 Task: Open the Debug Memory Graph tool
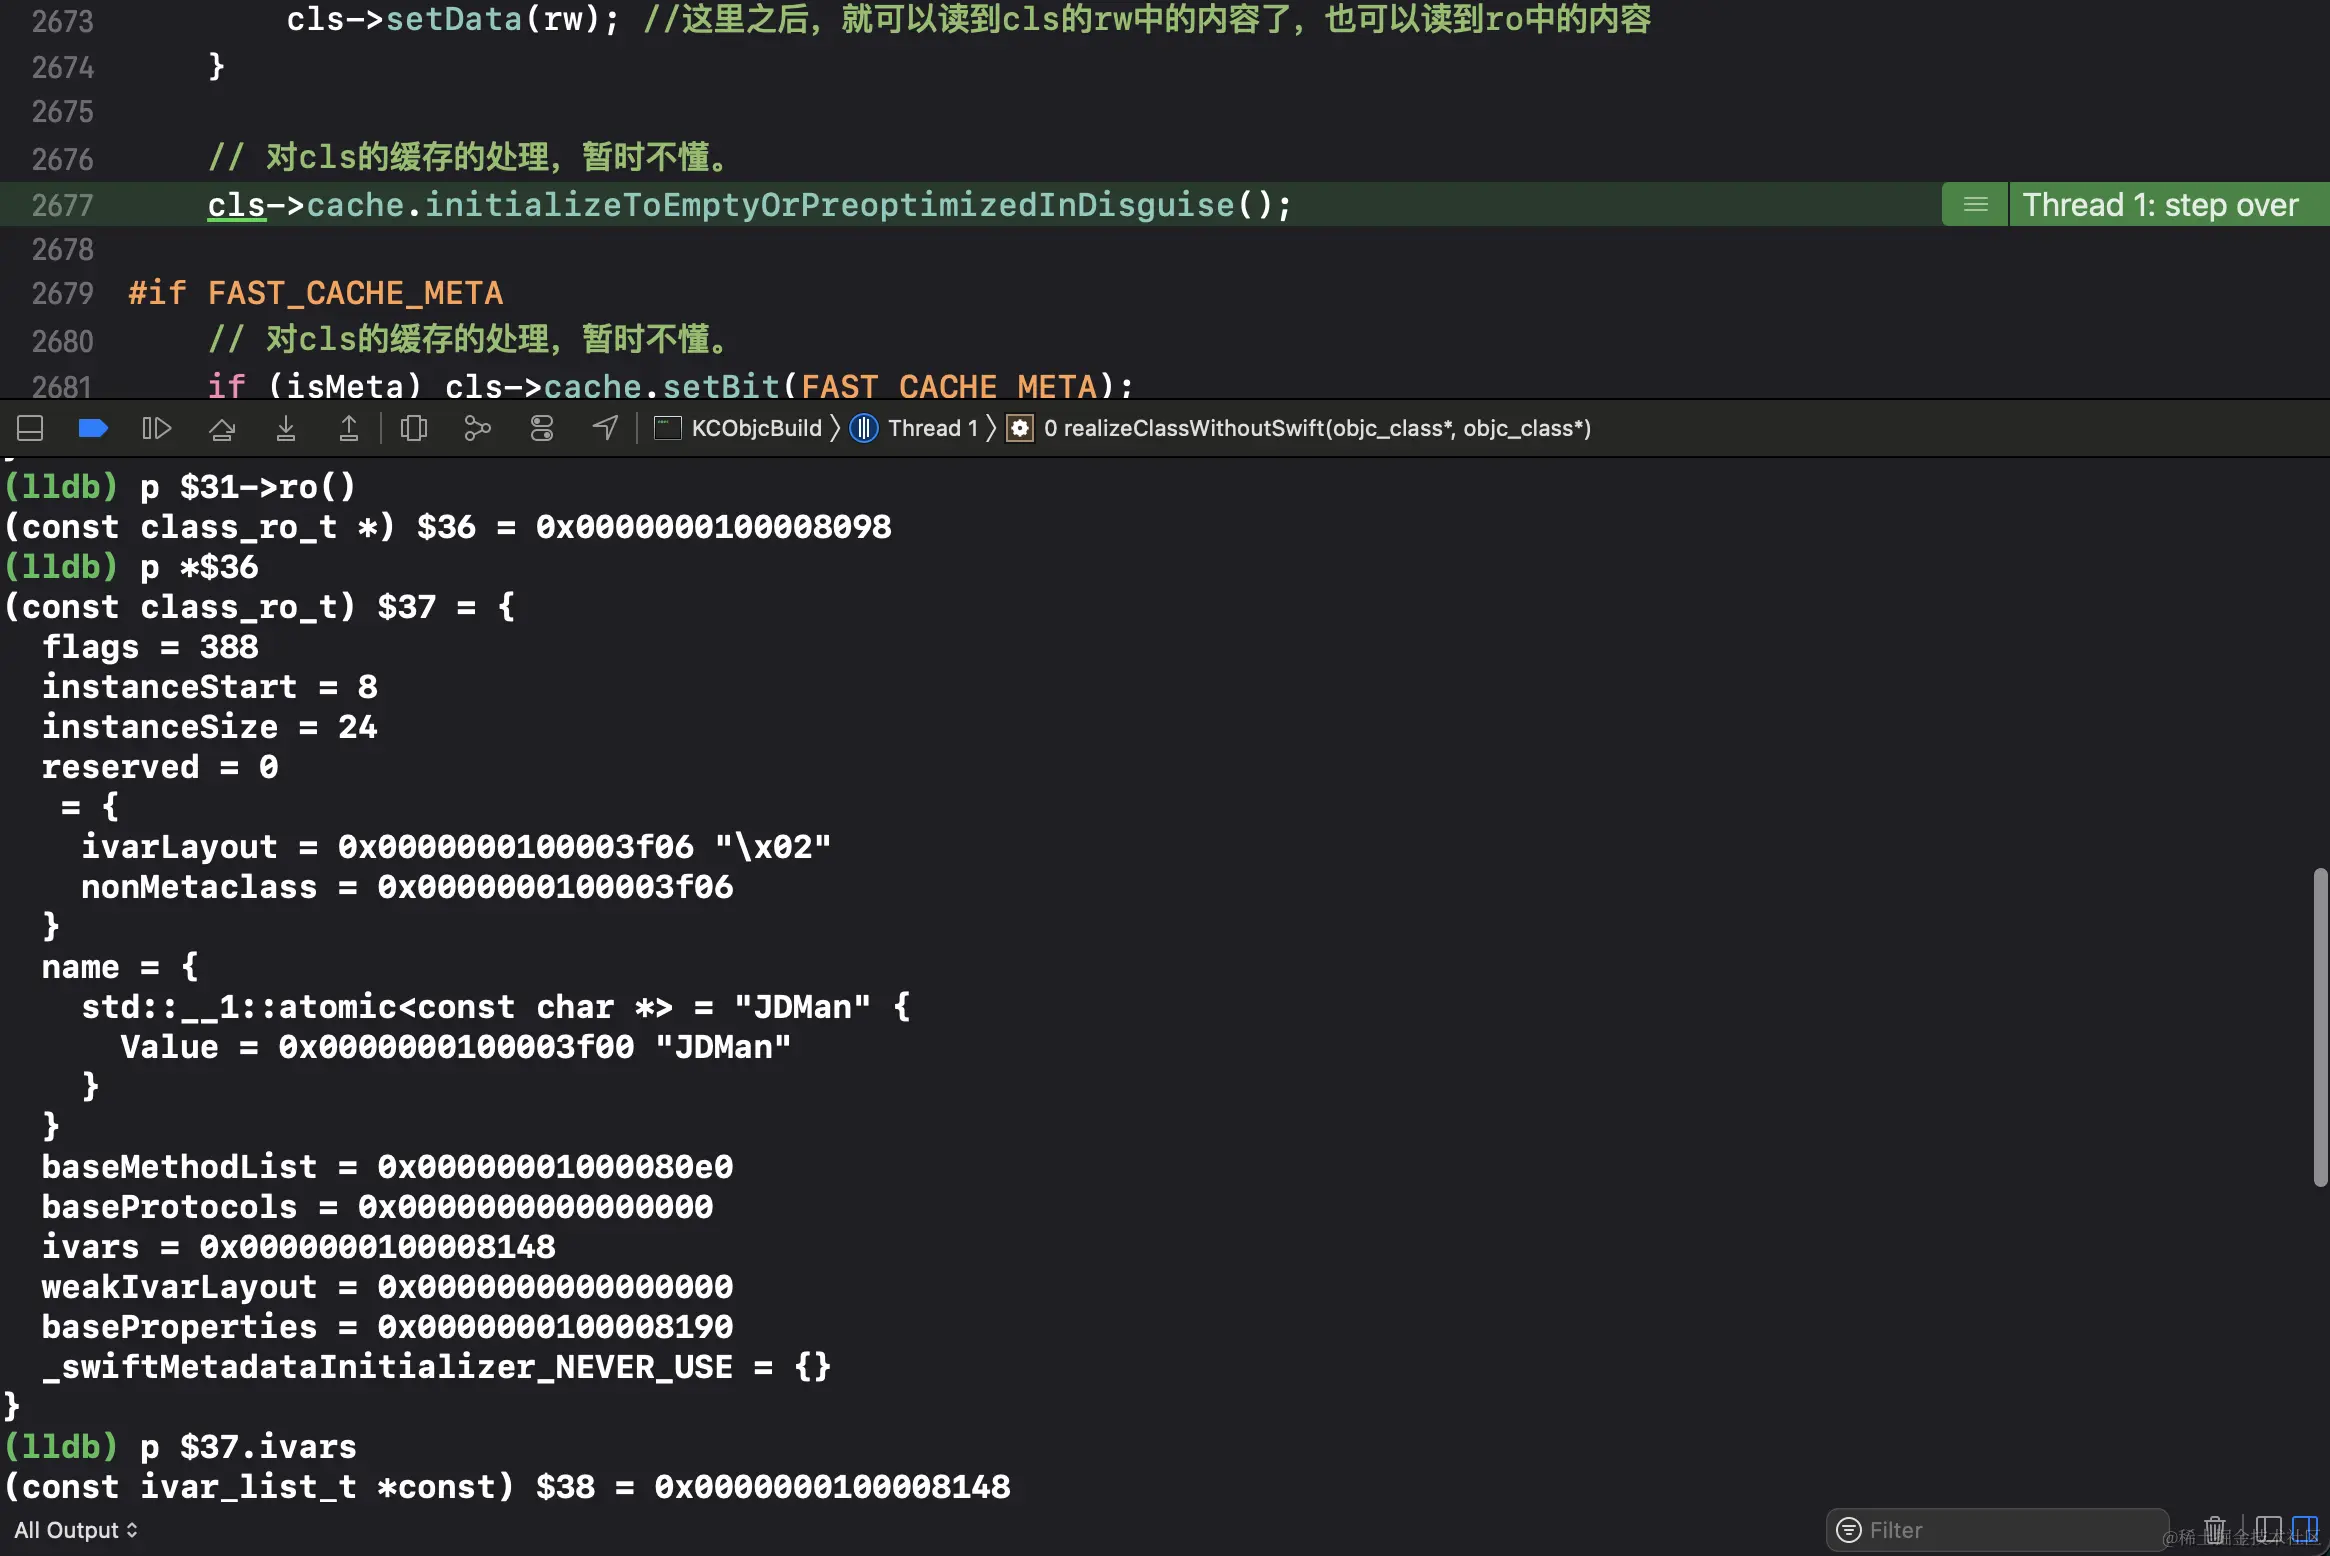pos(477,429)
